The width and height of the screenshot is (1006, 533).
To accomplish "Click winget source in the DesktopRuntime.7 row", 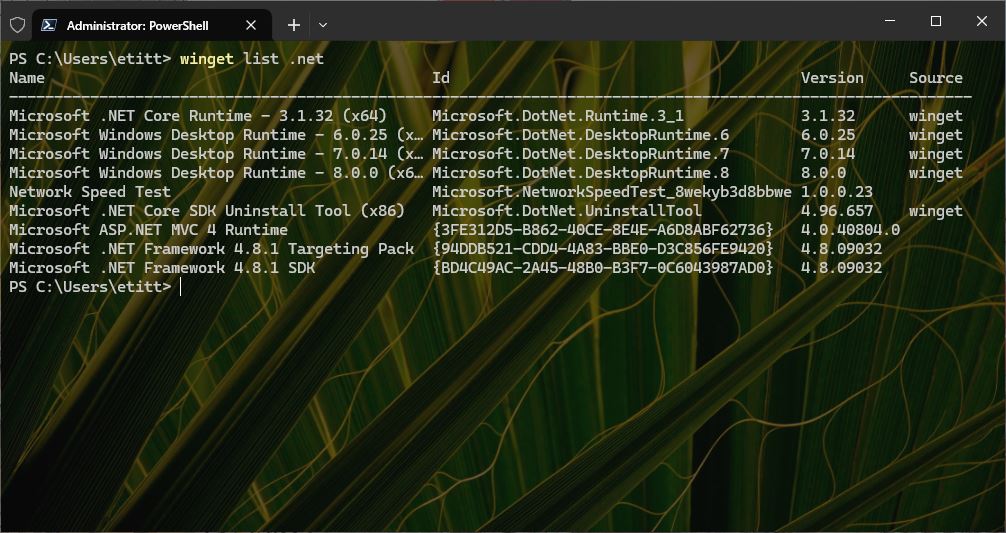I will tap(936, 154).
